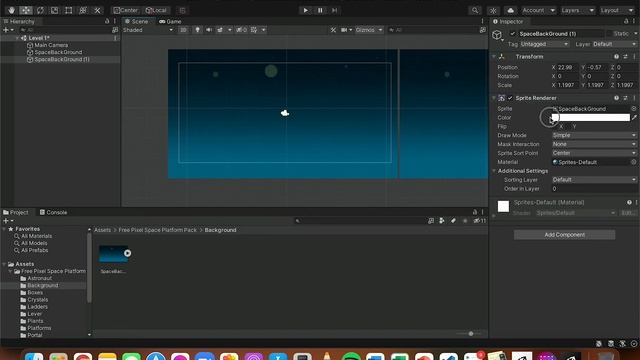Select the Transform tool

83,10
